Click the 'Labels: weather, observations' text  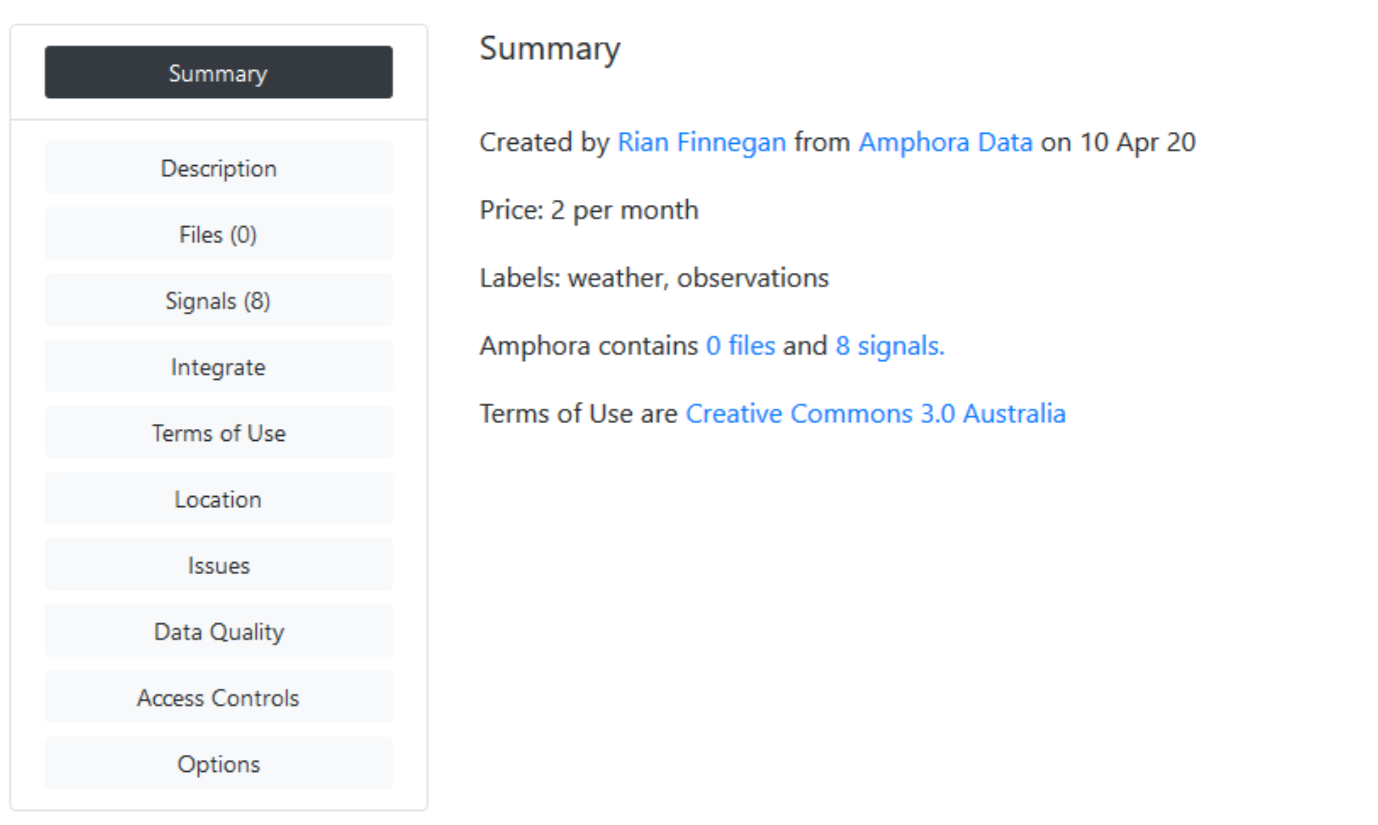(654, 278)
